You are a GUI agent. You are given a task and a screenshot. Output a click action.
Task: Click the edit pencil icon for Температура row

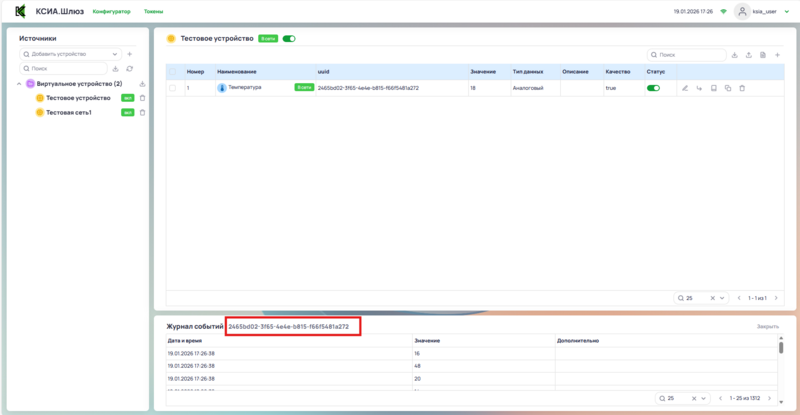click(685, 88)
